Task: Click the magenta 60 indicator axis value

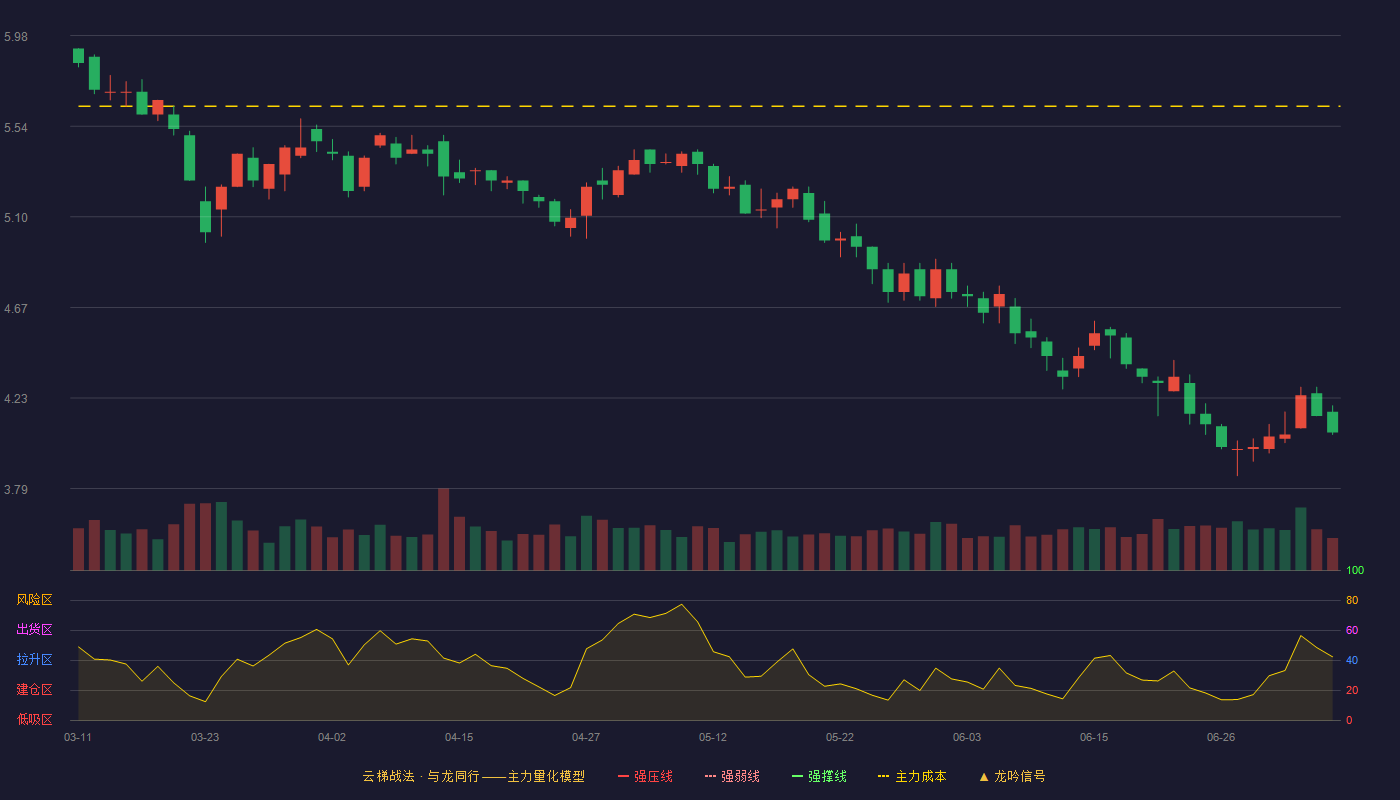Action: point(1352,631)
